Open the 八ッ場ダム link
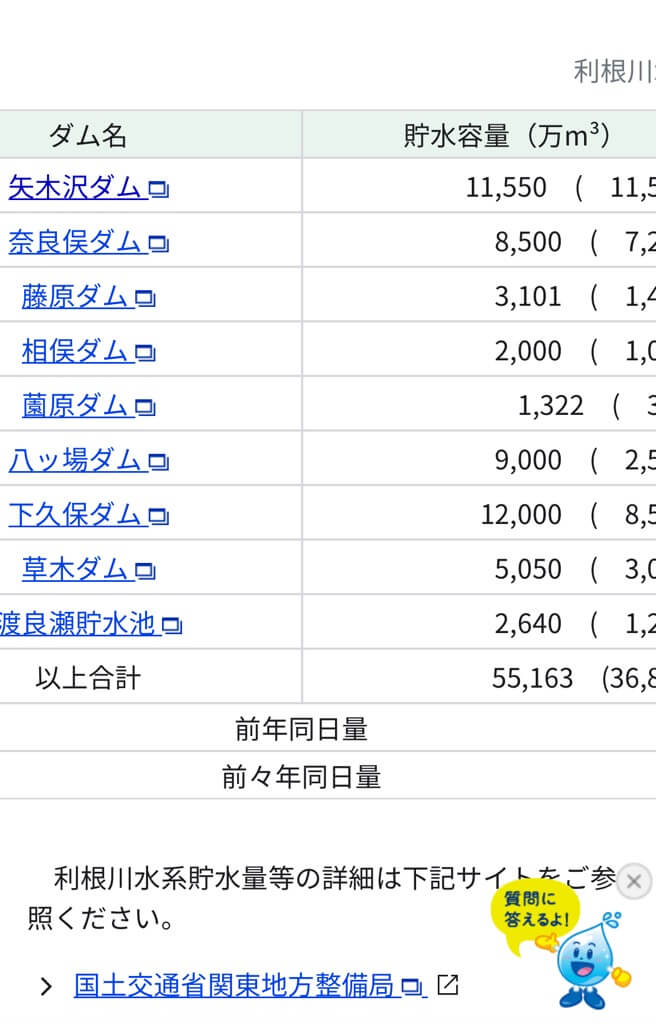Viewport: 656px width, 1024px height. tap(75, 461)
